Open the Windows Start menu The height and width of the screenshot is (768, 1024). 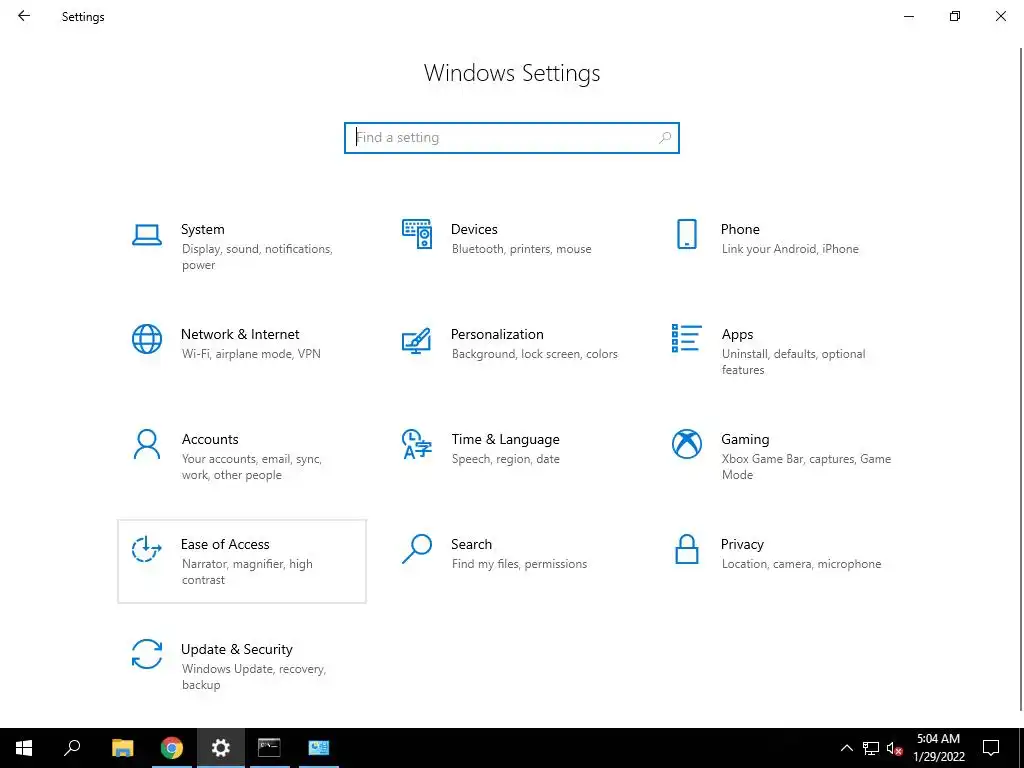click(x=24, y=748)
